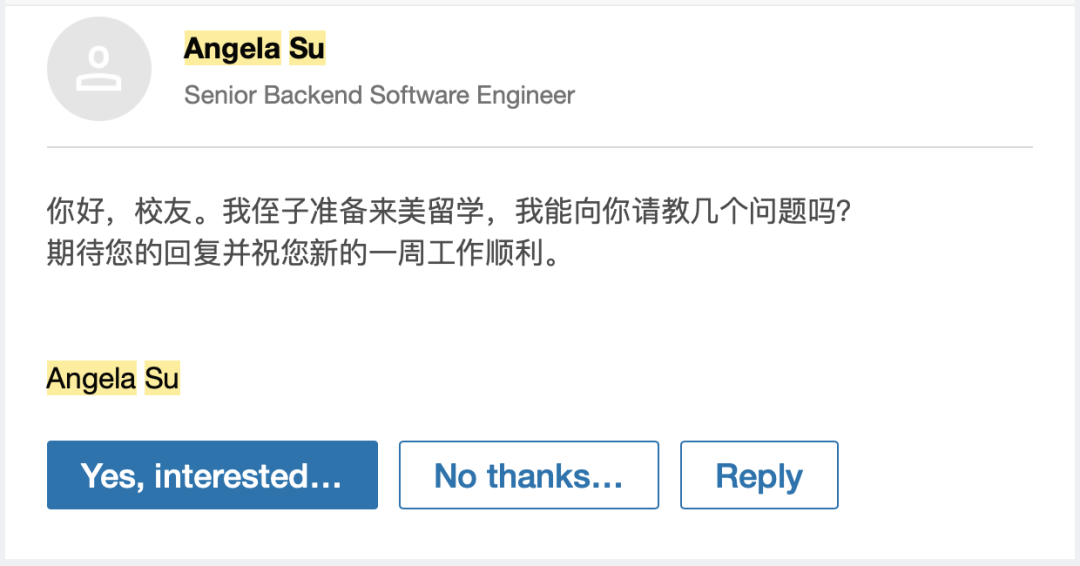Click the horizontal divider under sender header

(540, 147)
